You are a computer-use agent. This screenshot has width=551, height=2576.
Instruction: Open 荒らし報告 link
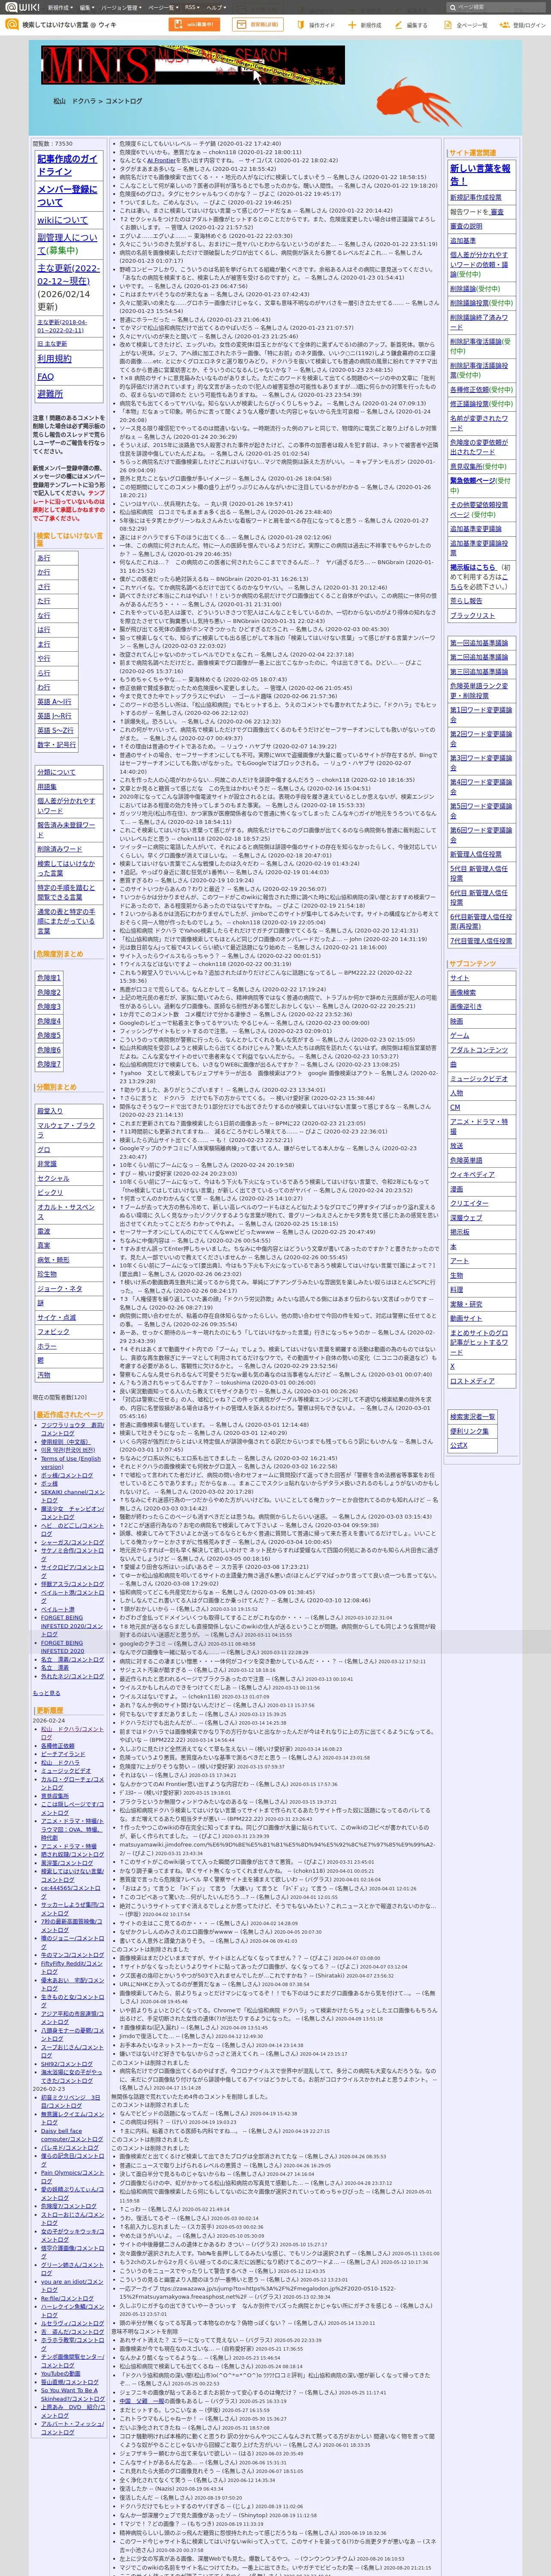pos(466,601)
